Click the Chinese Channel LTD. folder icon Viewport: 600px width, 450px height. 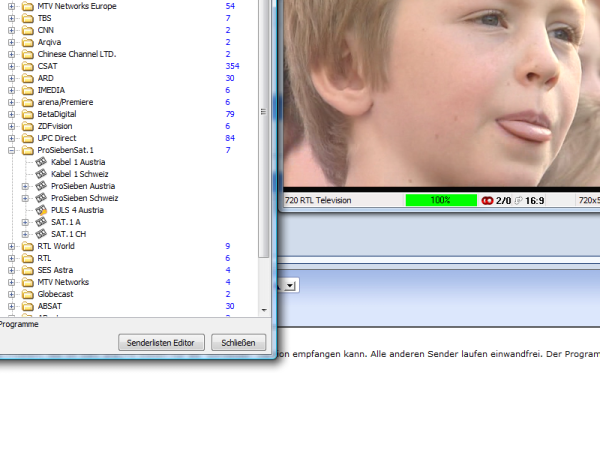click(x=28, y=54)
